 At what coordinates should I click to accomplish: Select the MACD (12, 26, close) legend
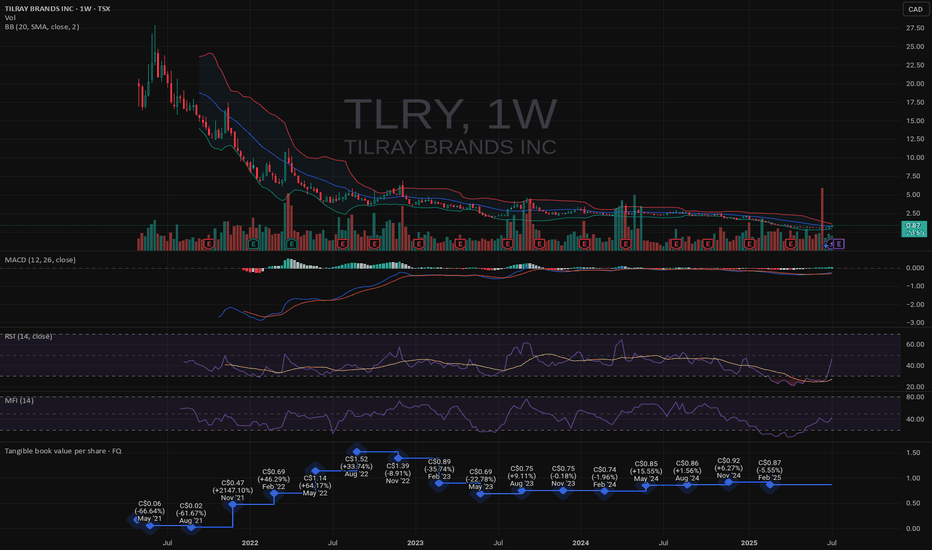click(x=40, y=260)
